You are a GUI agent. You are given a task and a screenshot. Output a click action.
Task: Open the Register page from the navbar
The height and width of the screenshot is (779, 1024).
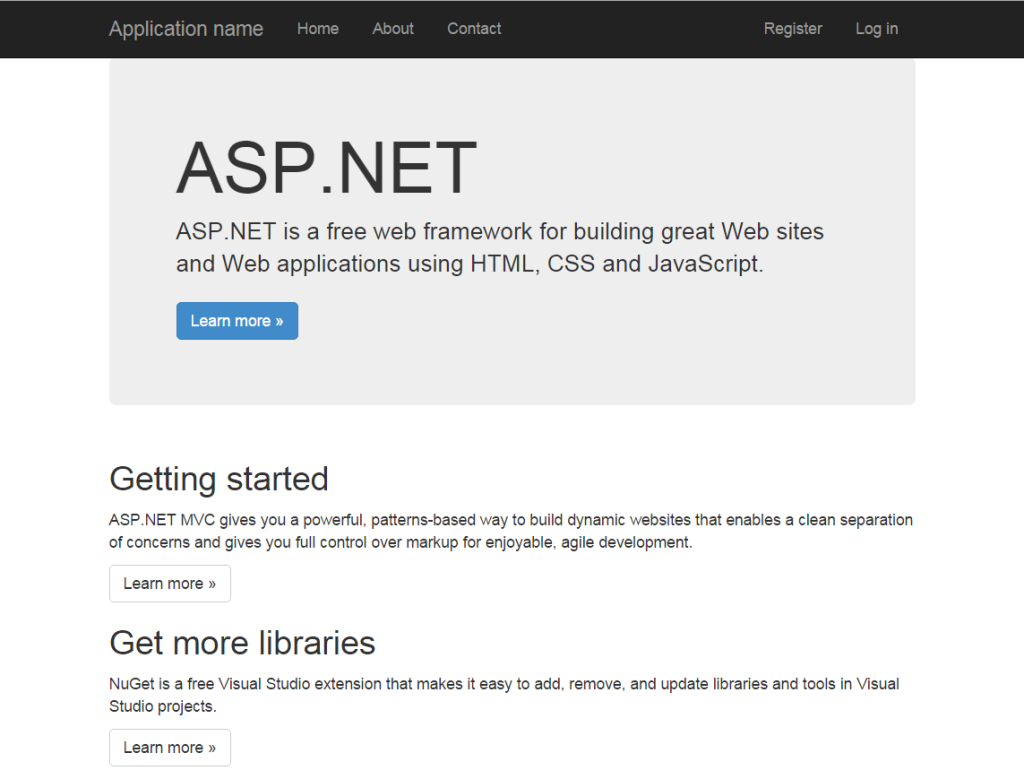[x=792, y=29]
